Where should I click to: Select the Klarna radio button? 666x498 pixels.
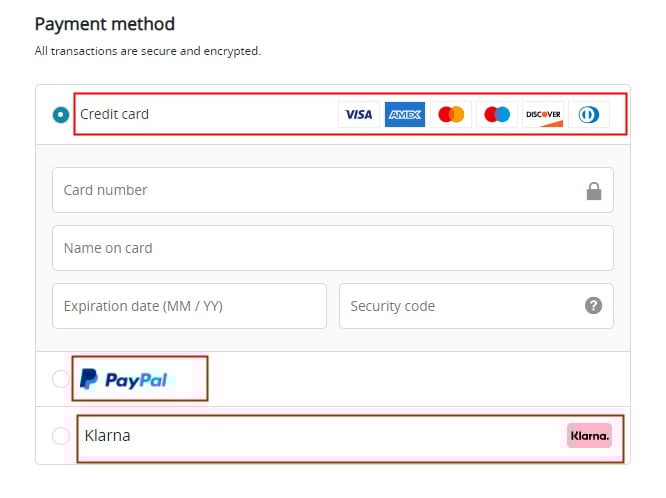coord(61,436)
